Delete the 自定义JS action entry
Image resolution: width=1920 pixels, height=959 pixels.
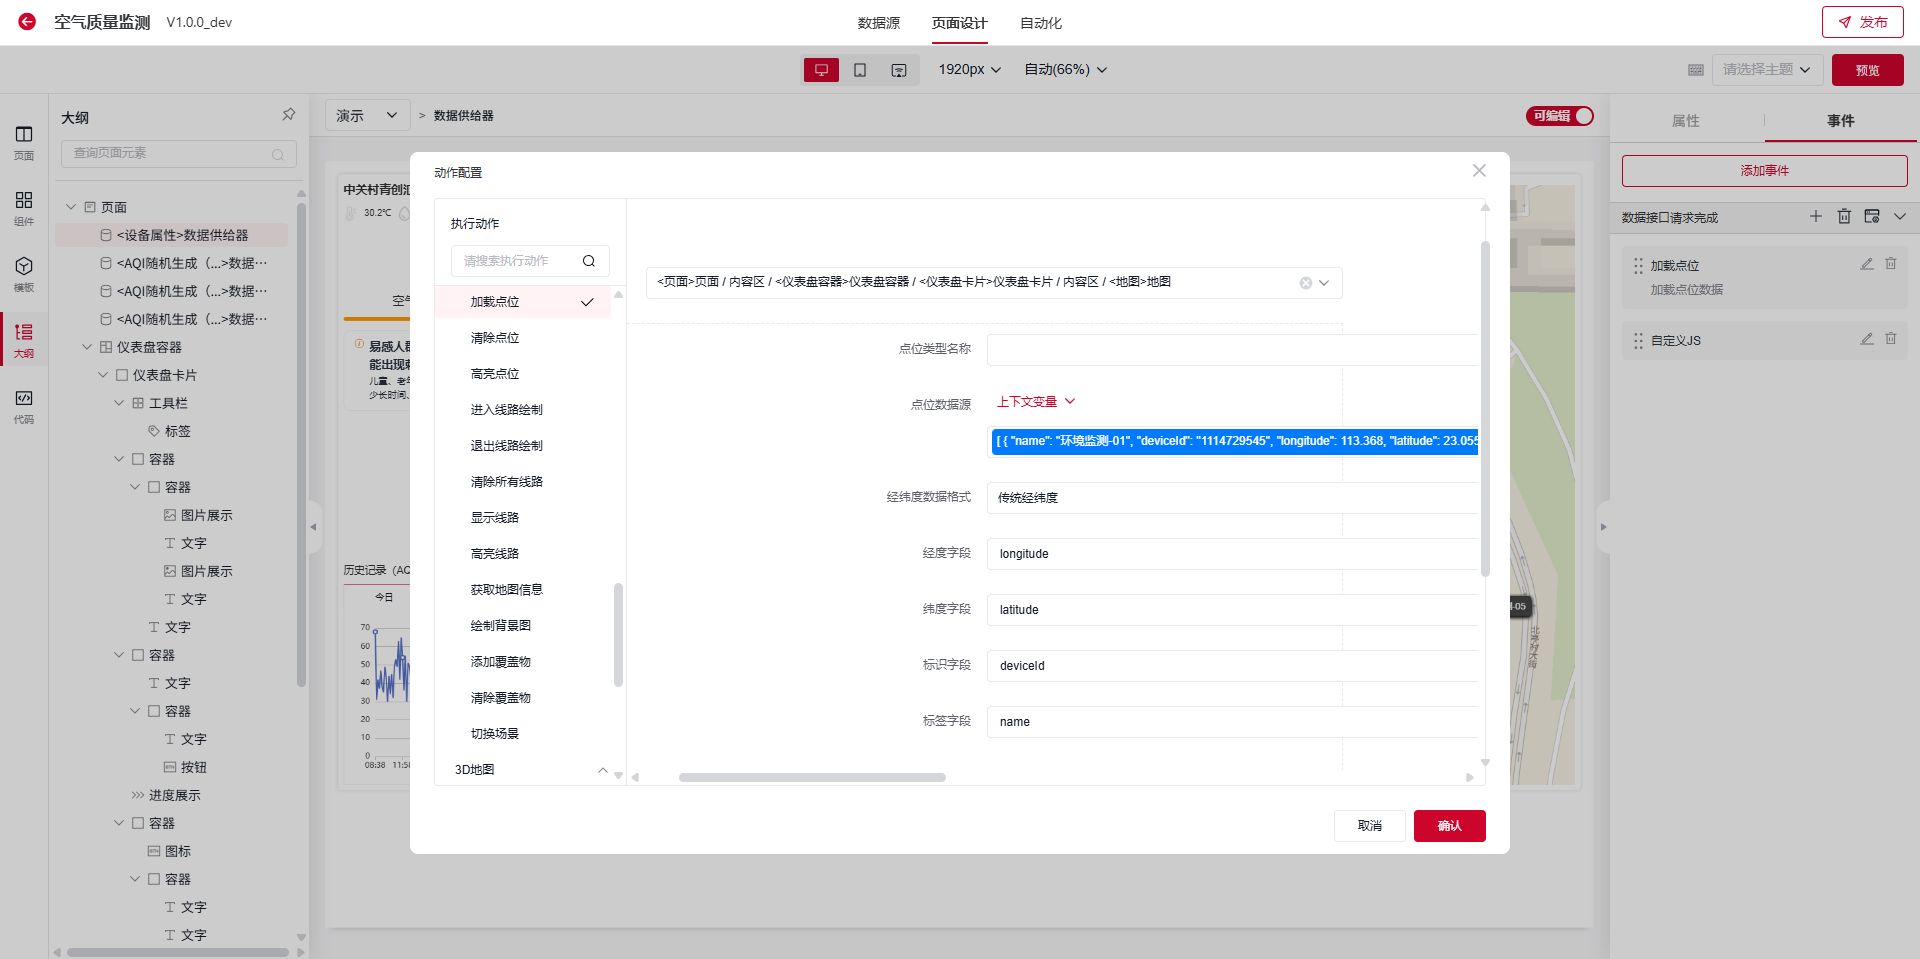tap(1890, 339)
